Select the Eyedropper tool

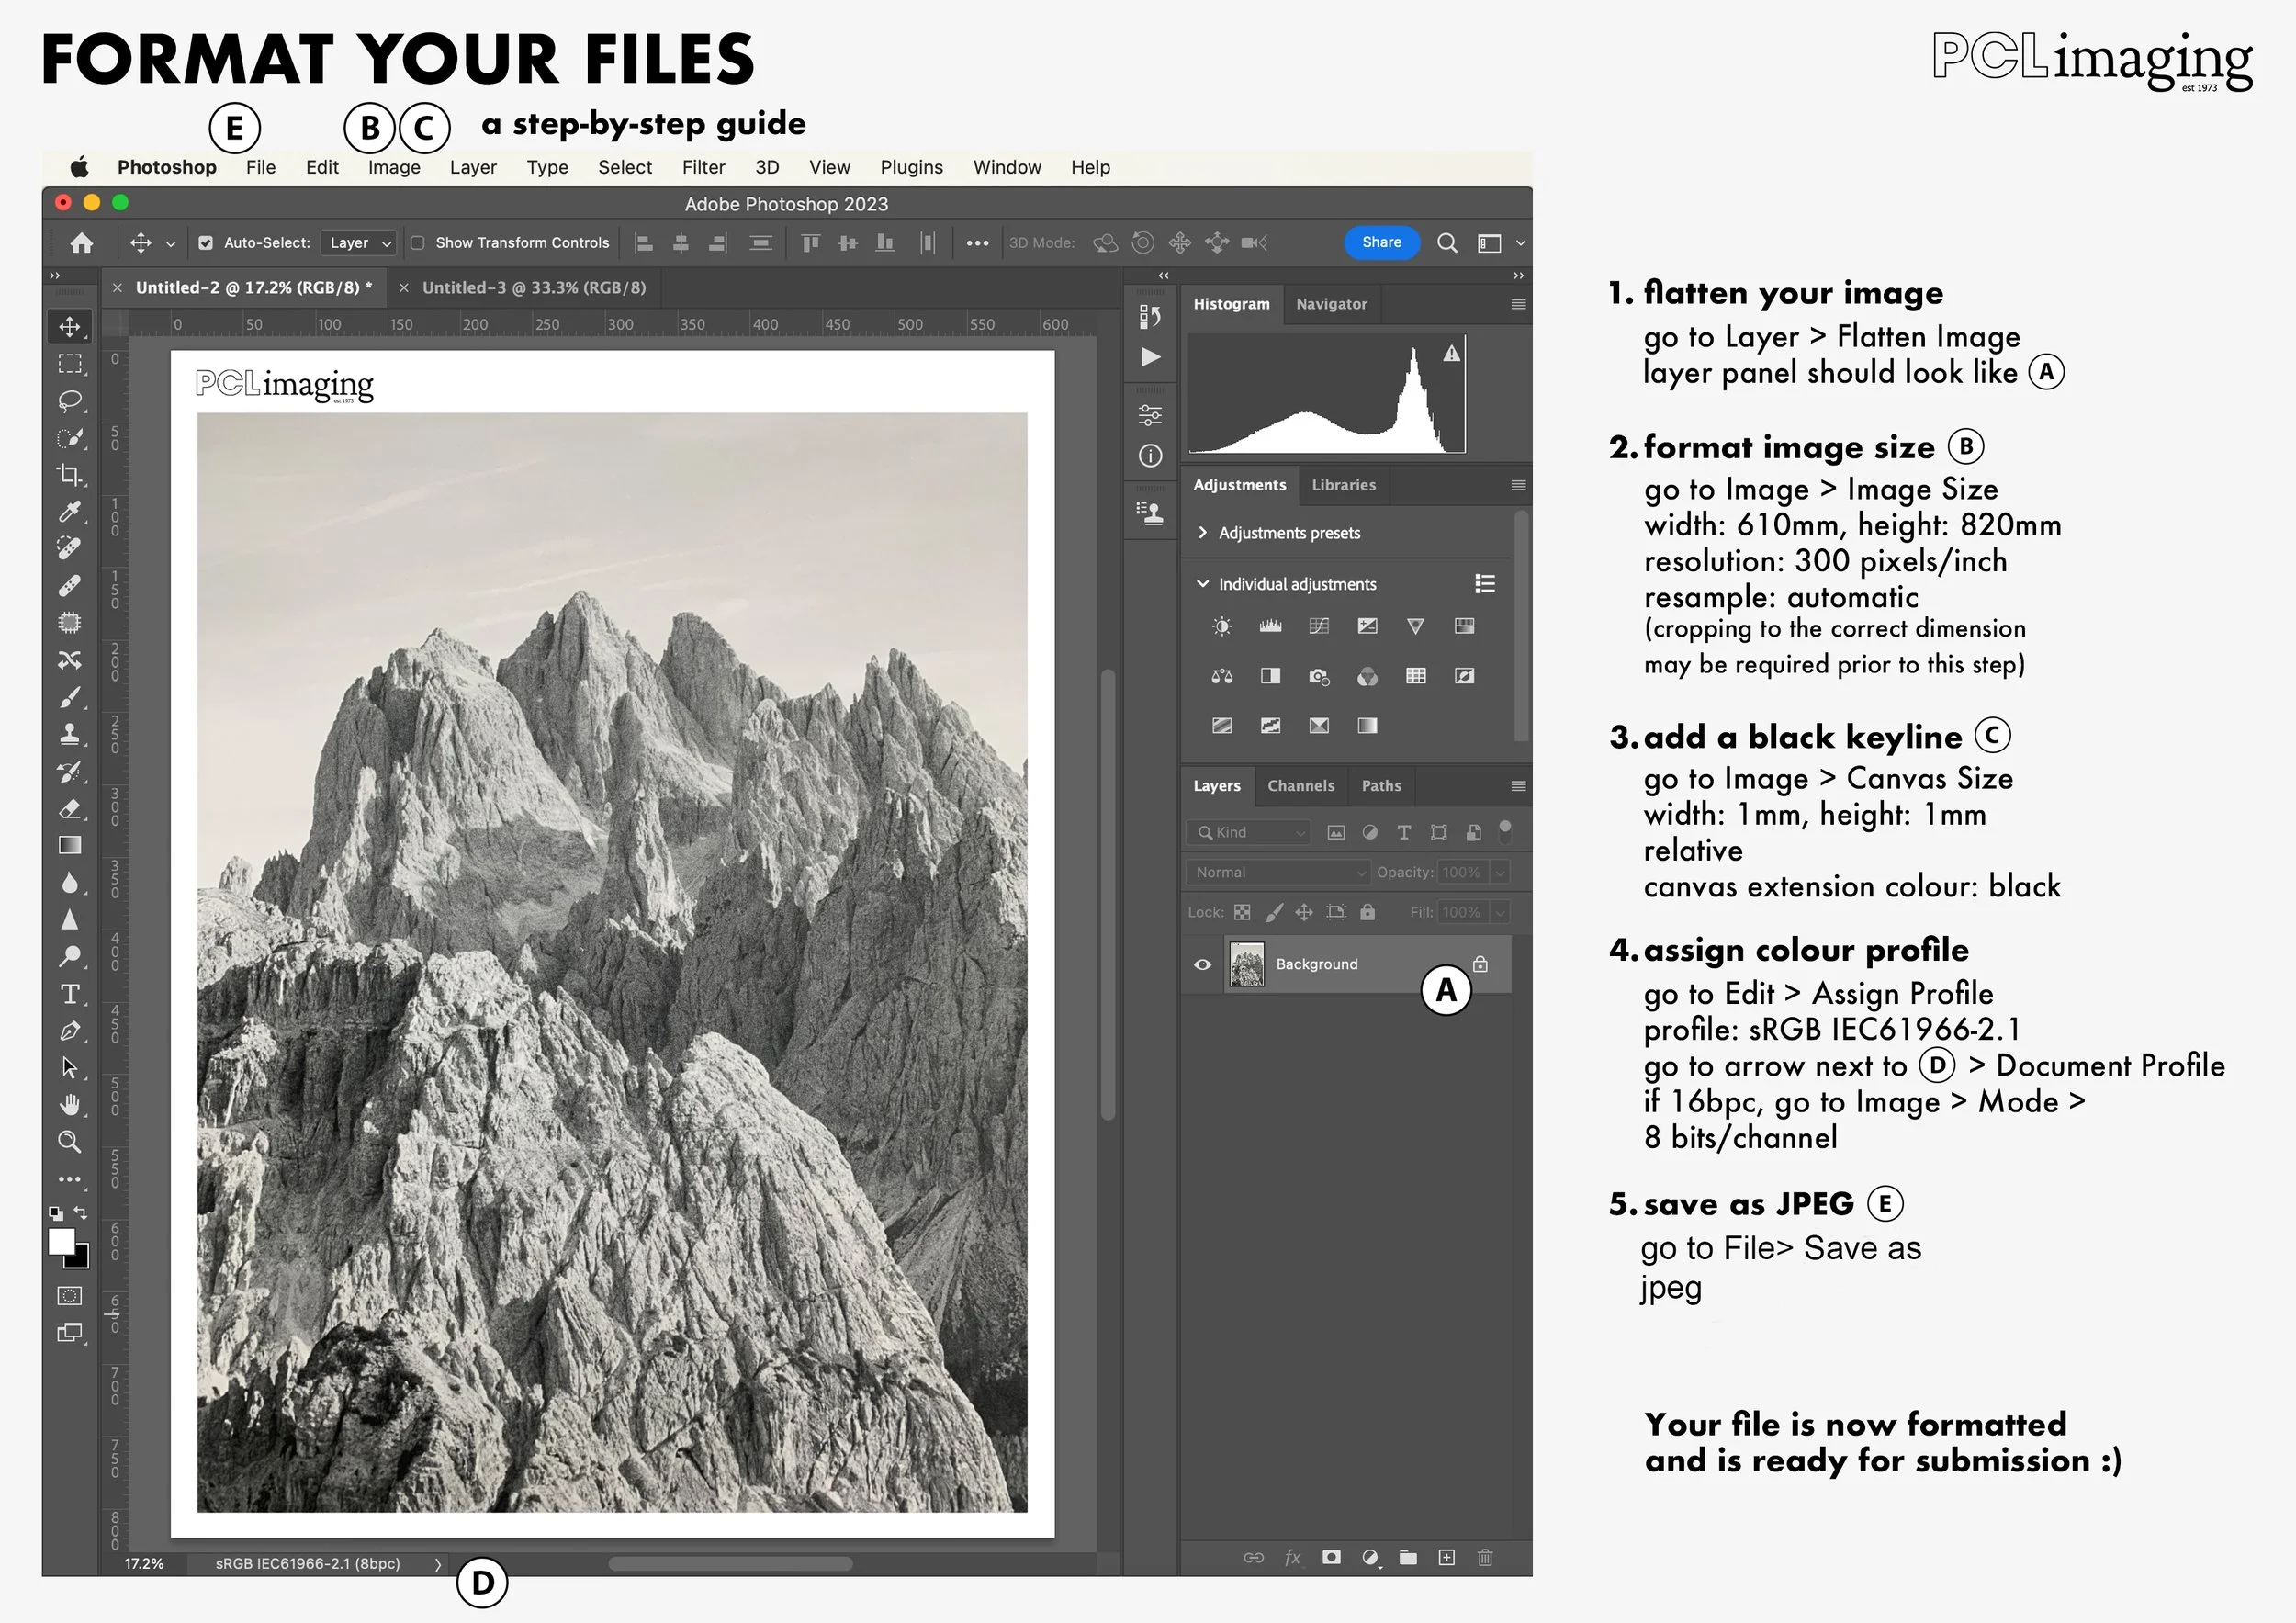(69, 512)
